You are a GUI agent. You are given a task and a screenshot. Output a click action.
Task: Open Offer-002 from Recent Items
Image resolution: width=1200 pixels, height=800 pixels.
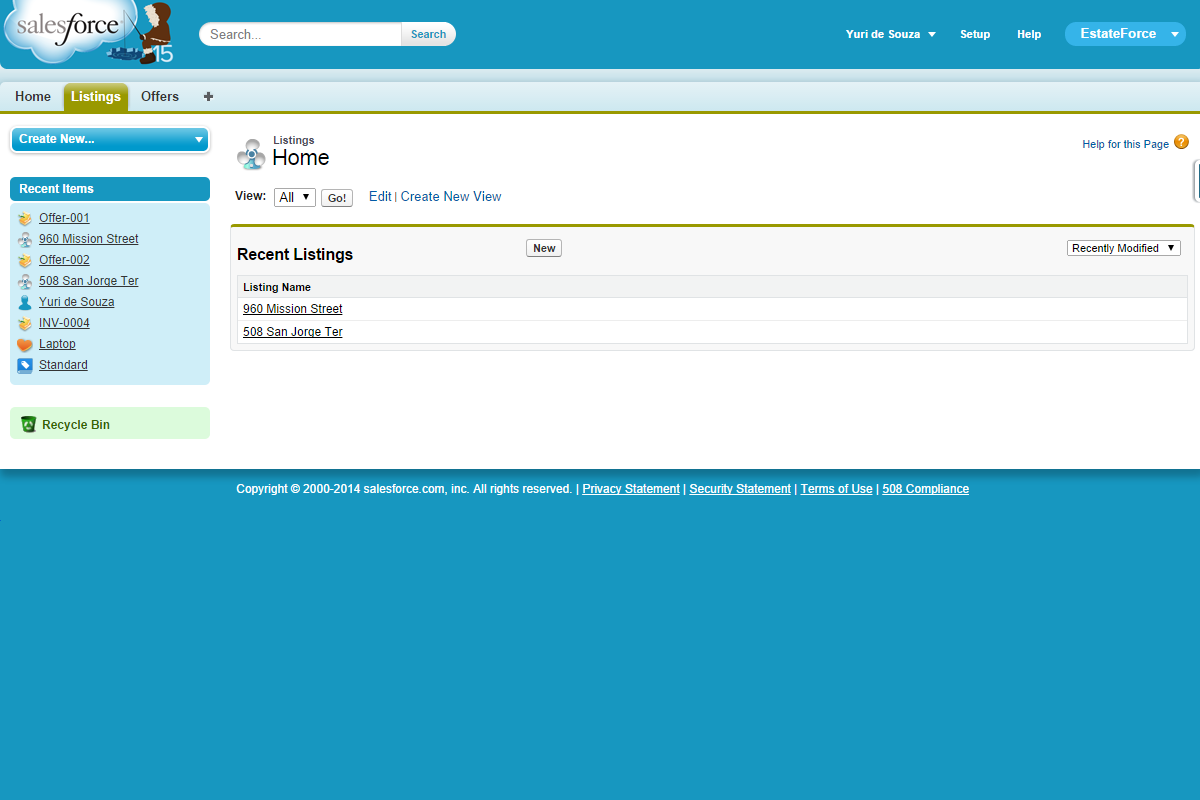click(64, 260)
